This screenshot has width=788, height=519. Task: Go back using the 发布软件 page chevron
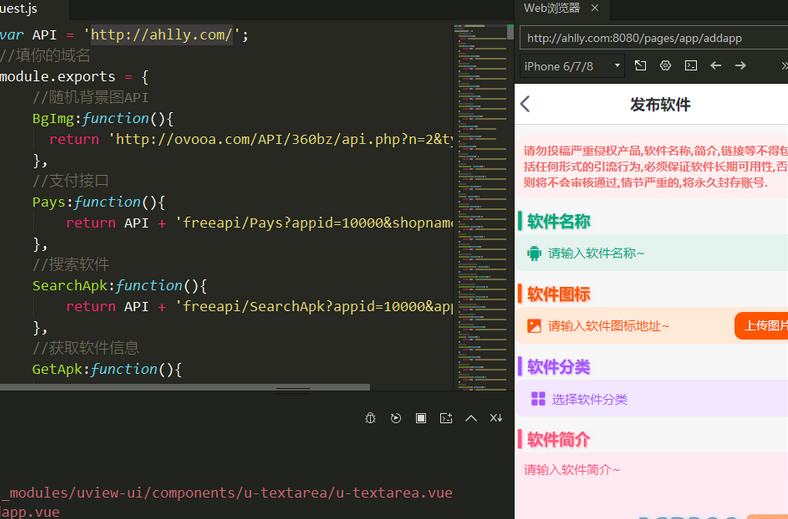526,105
